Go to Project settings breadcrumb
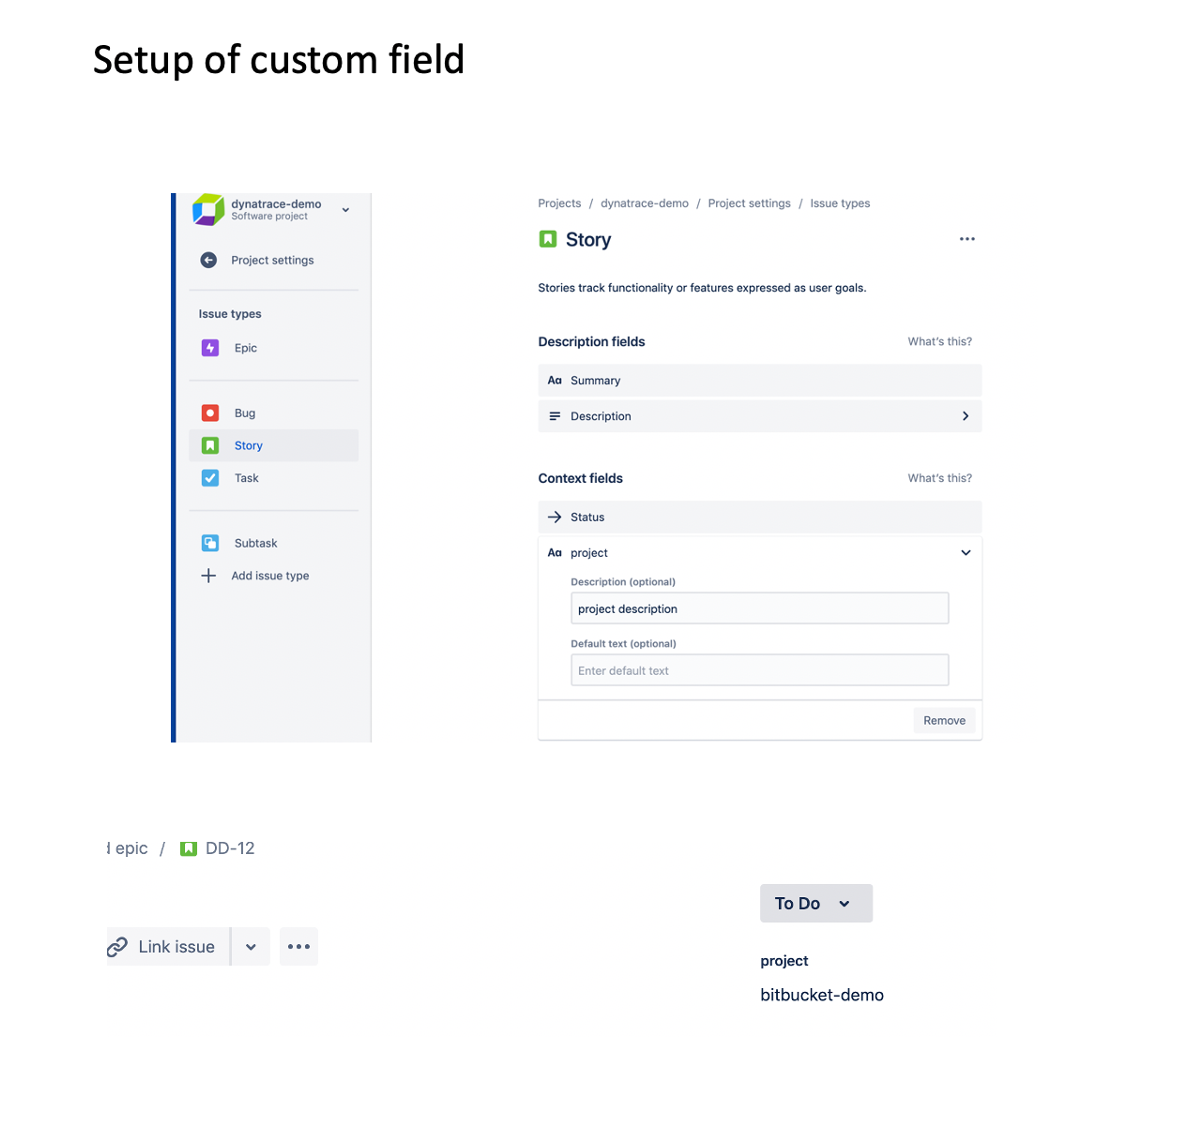This screenshot has width=1185, height=1125. click(x=749, y=203)
